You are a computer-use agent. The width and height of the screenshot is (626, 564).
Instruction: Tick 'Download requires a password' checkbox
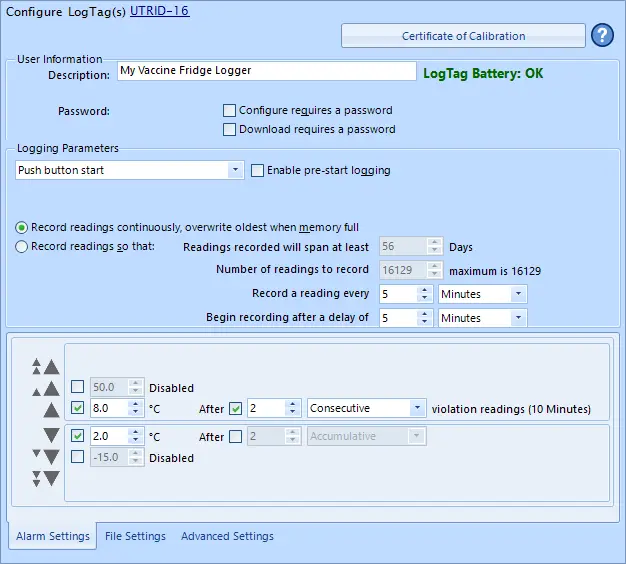[230, 129]
